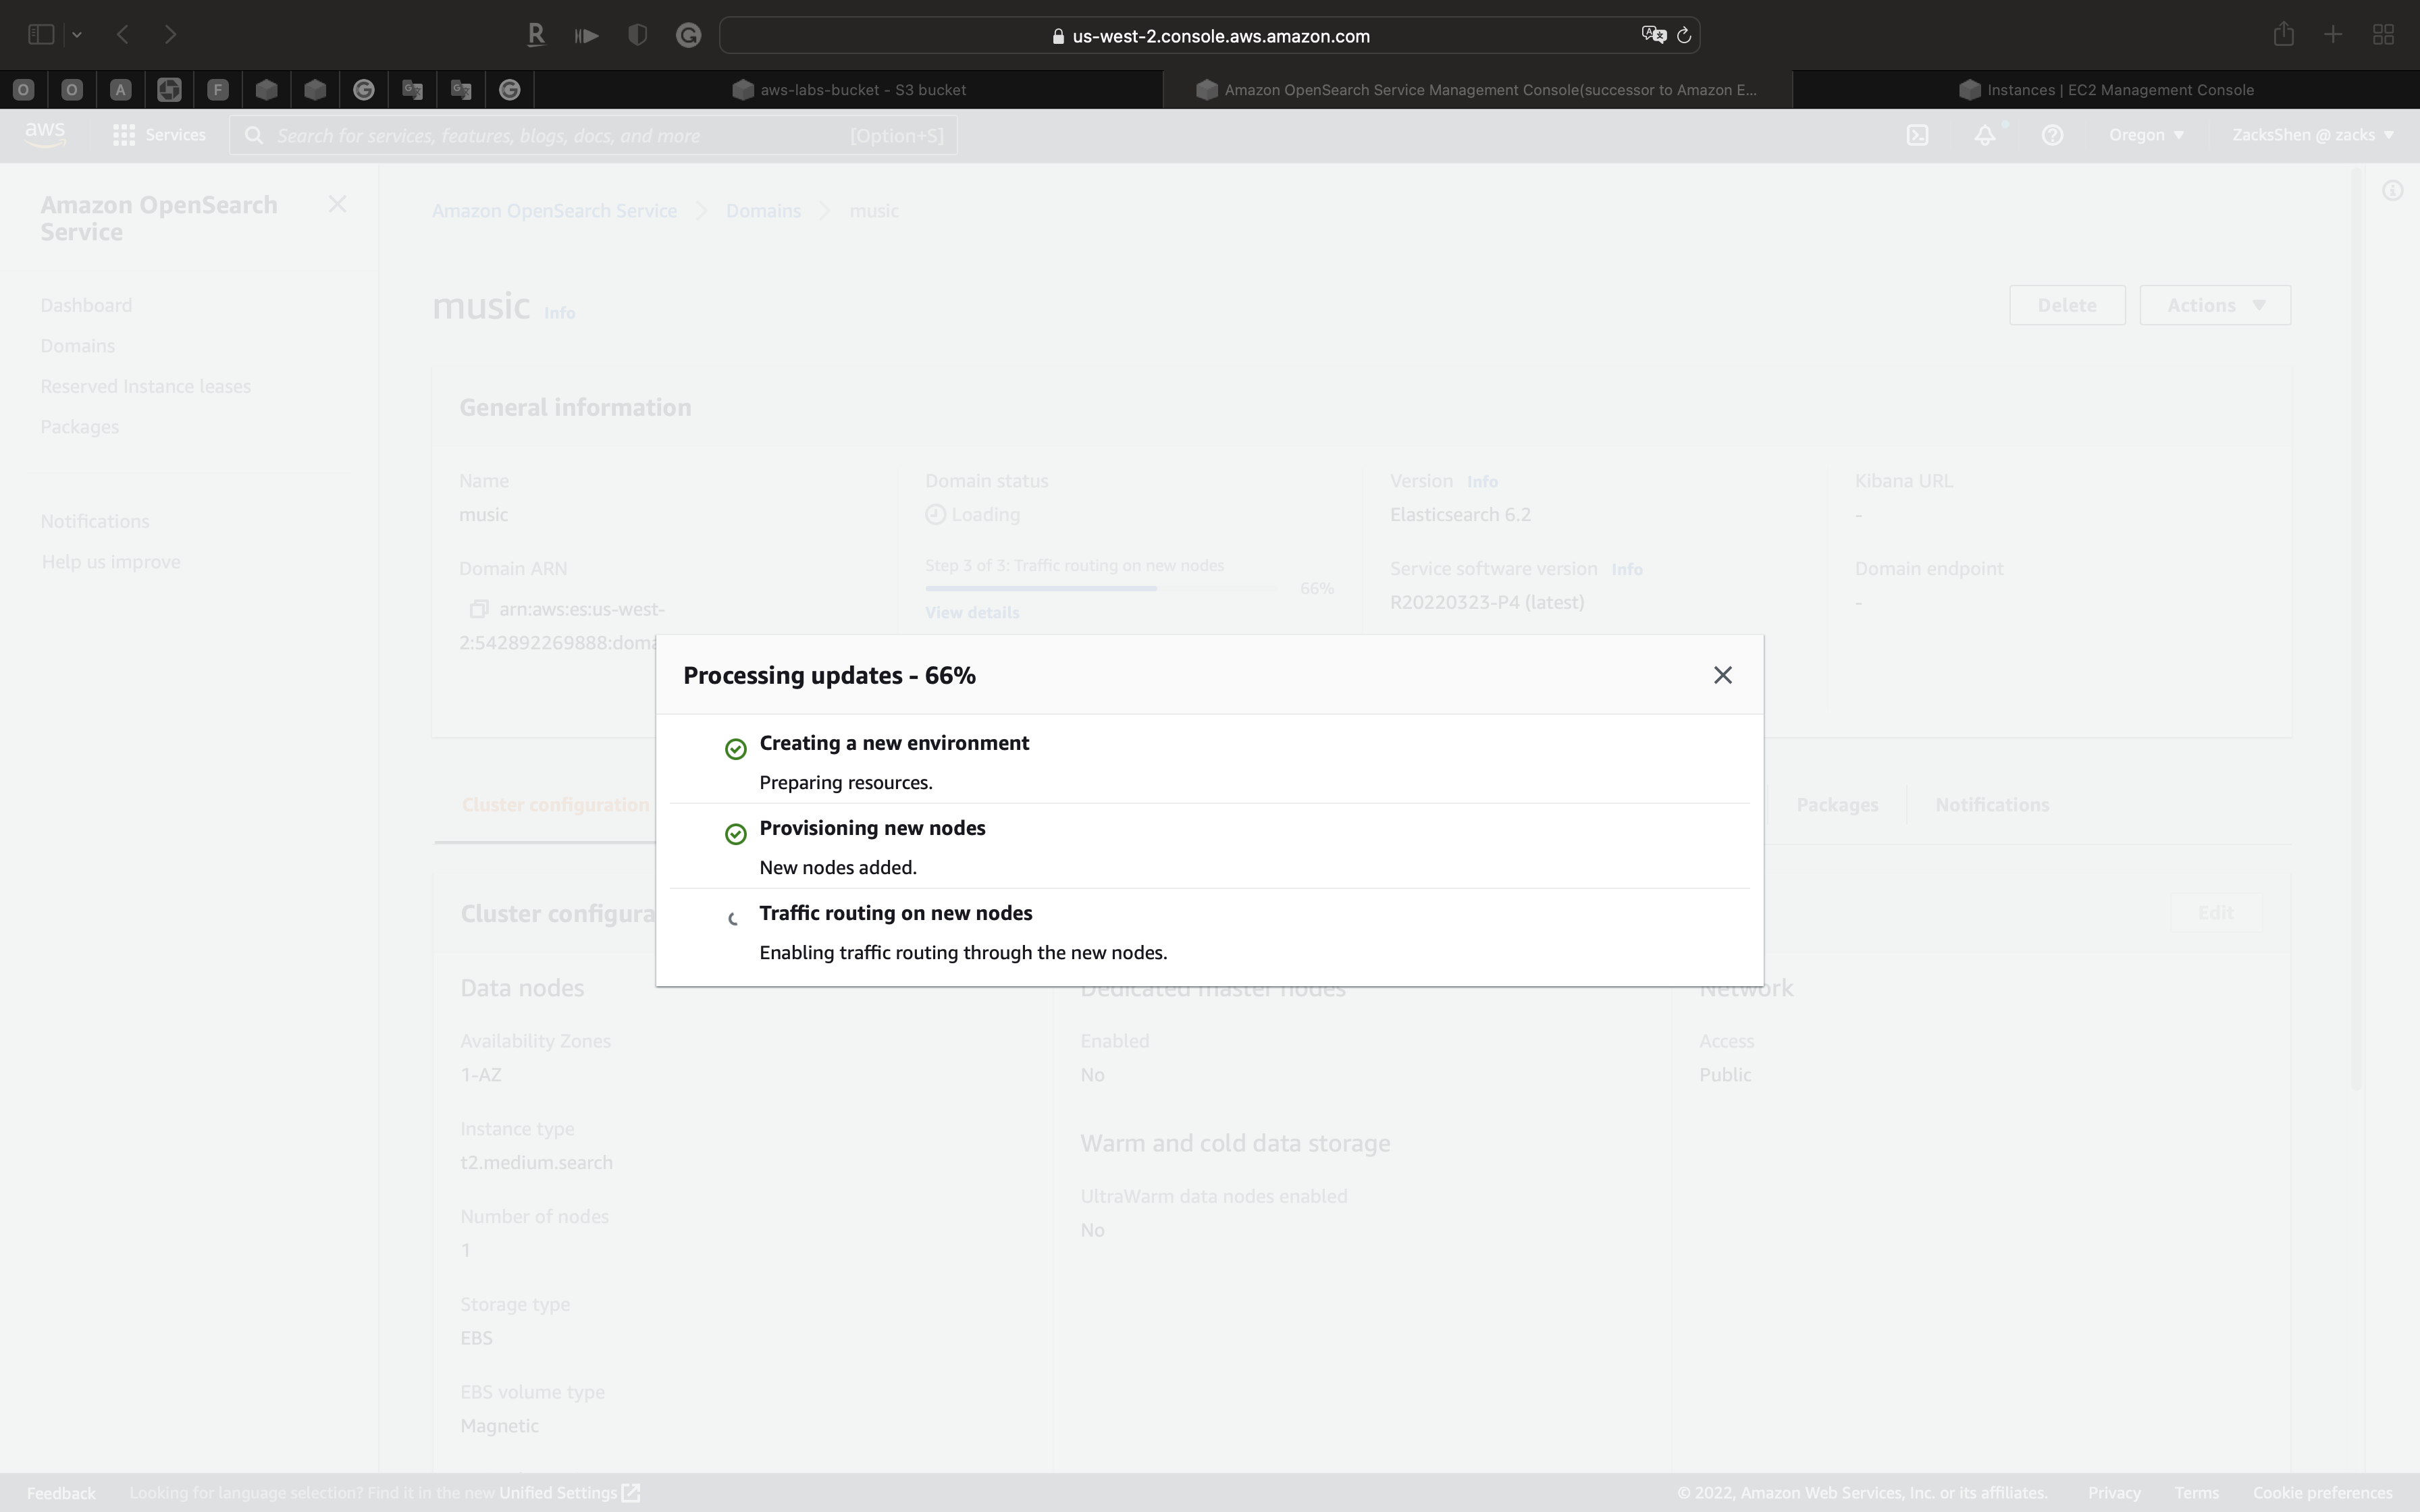Collapse the OpenSearch Service sidebar
This screenshot has height=1512, width=2420.
(337, 205)
